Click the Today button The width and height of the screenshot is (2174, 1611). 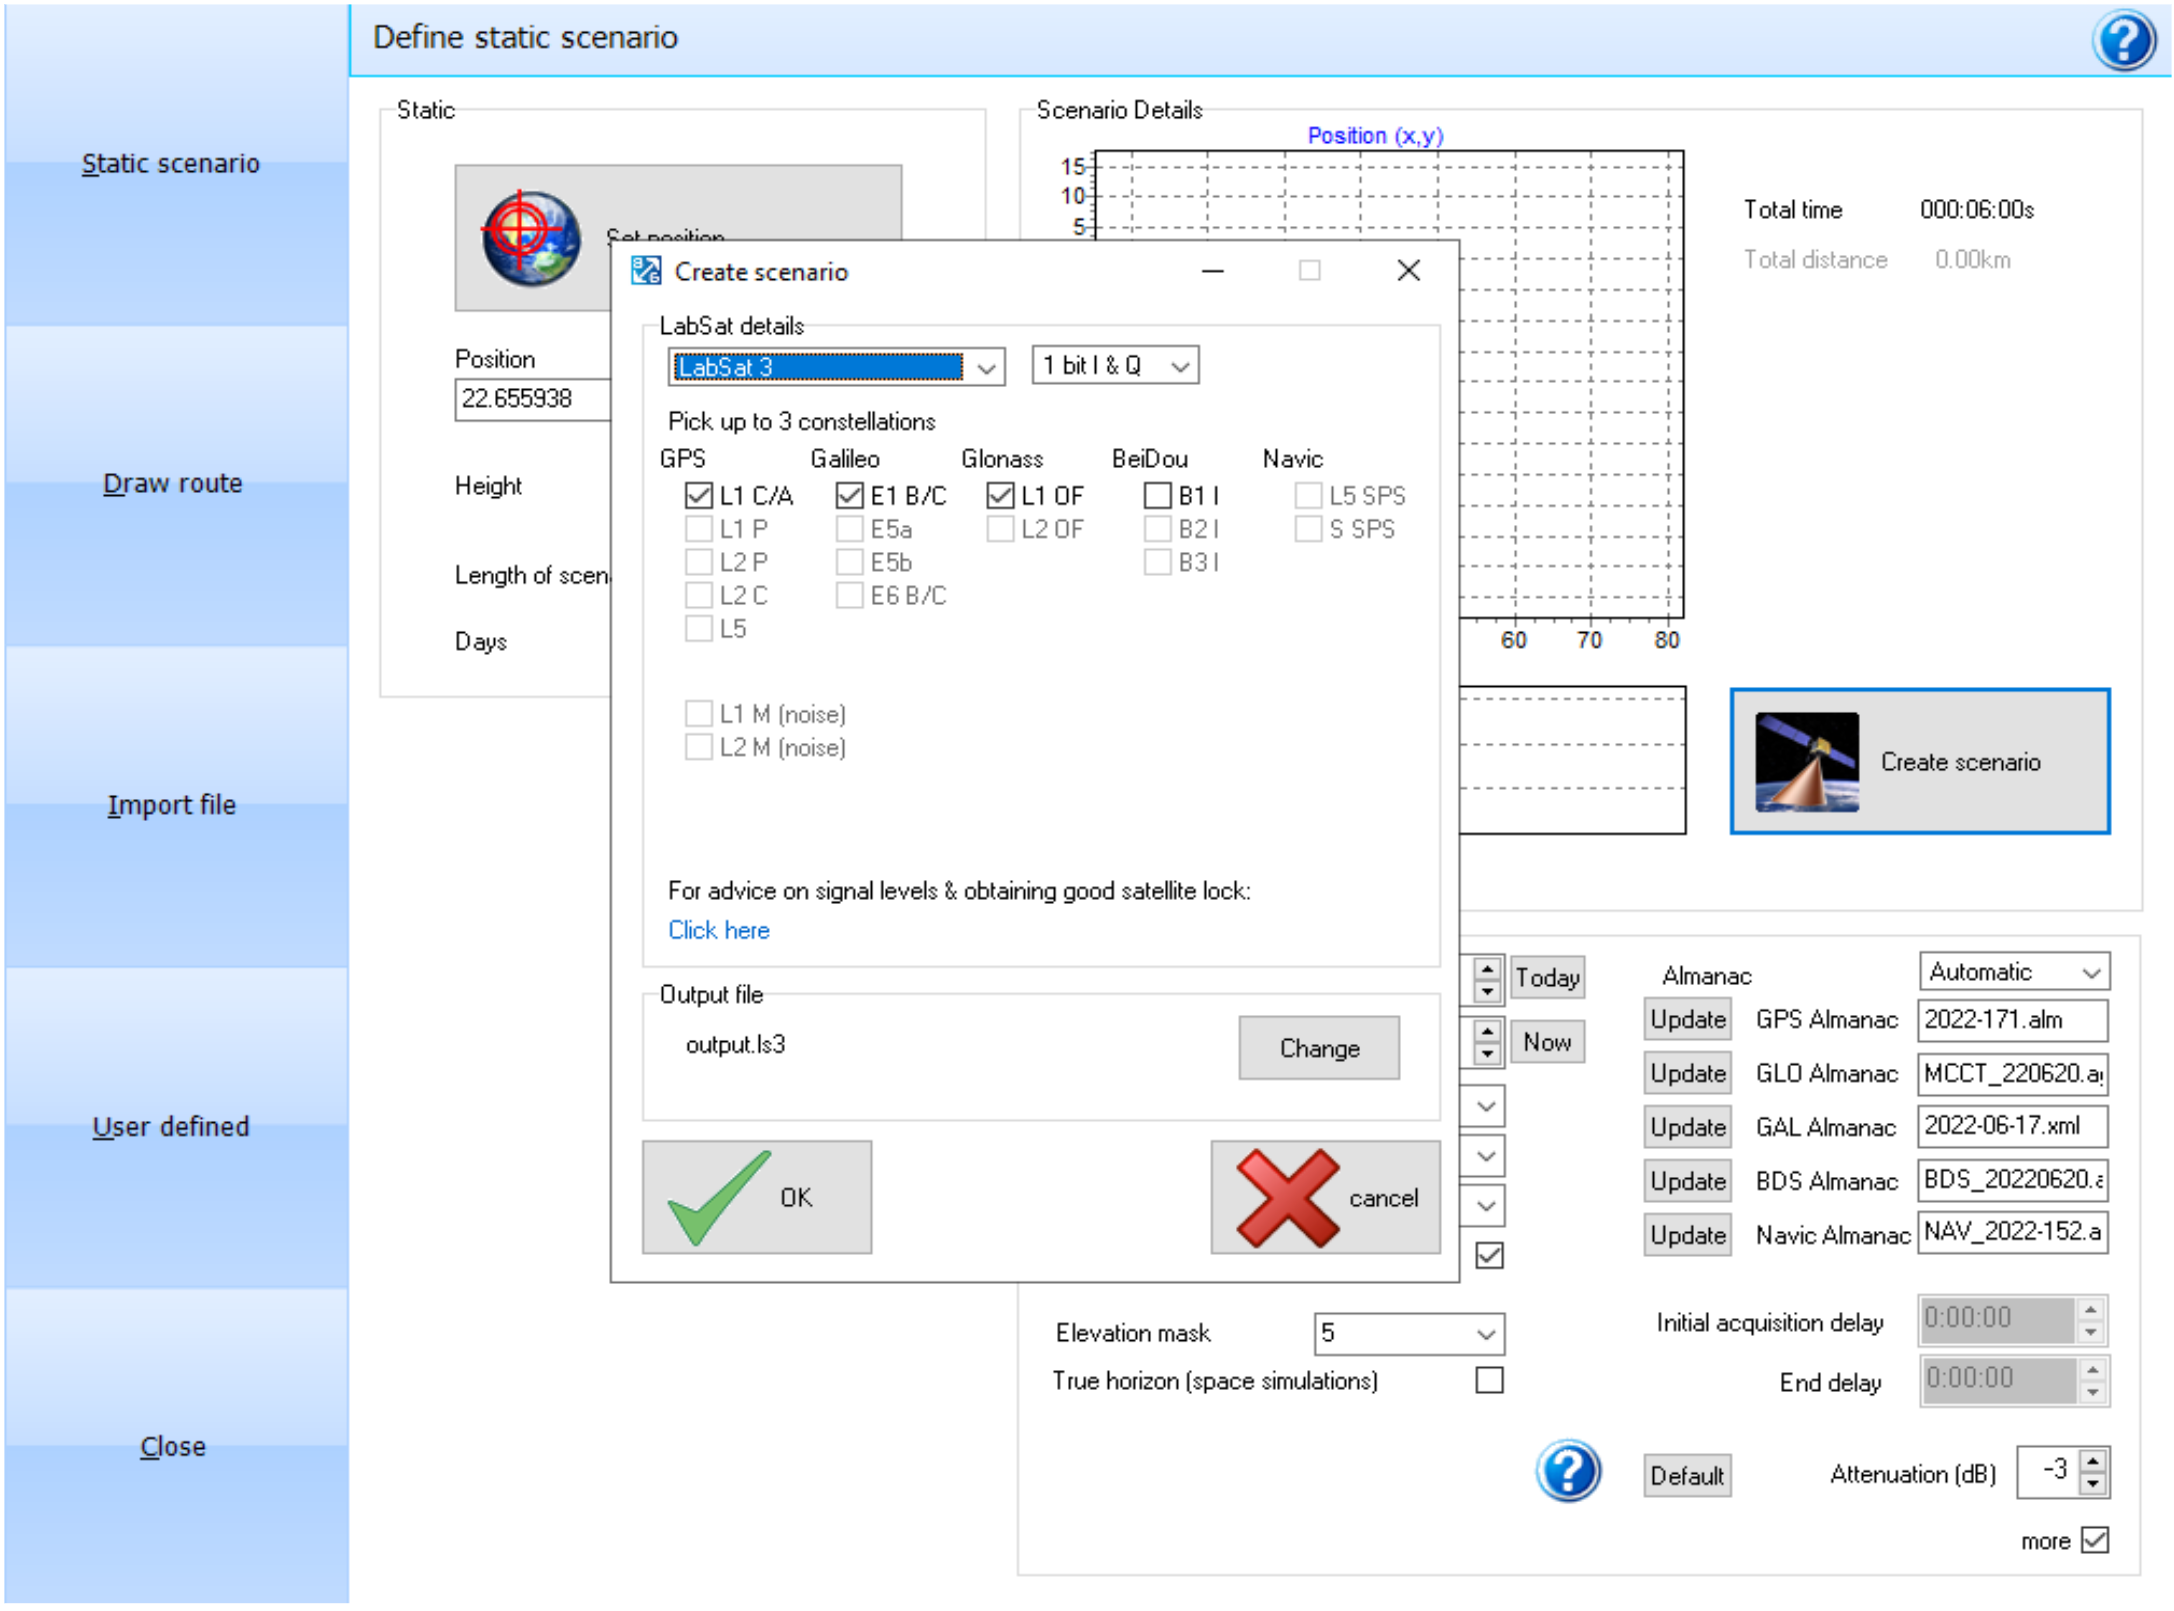coord(1547,977)
